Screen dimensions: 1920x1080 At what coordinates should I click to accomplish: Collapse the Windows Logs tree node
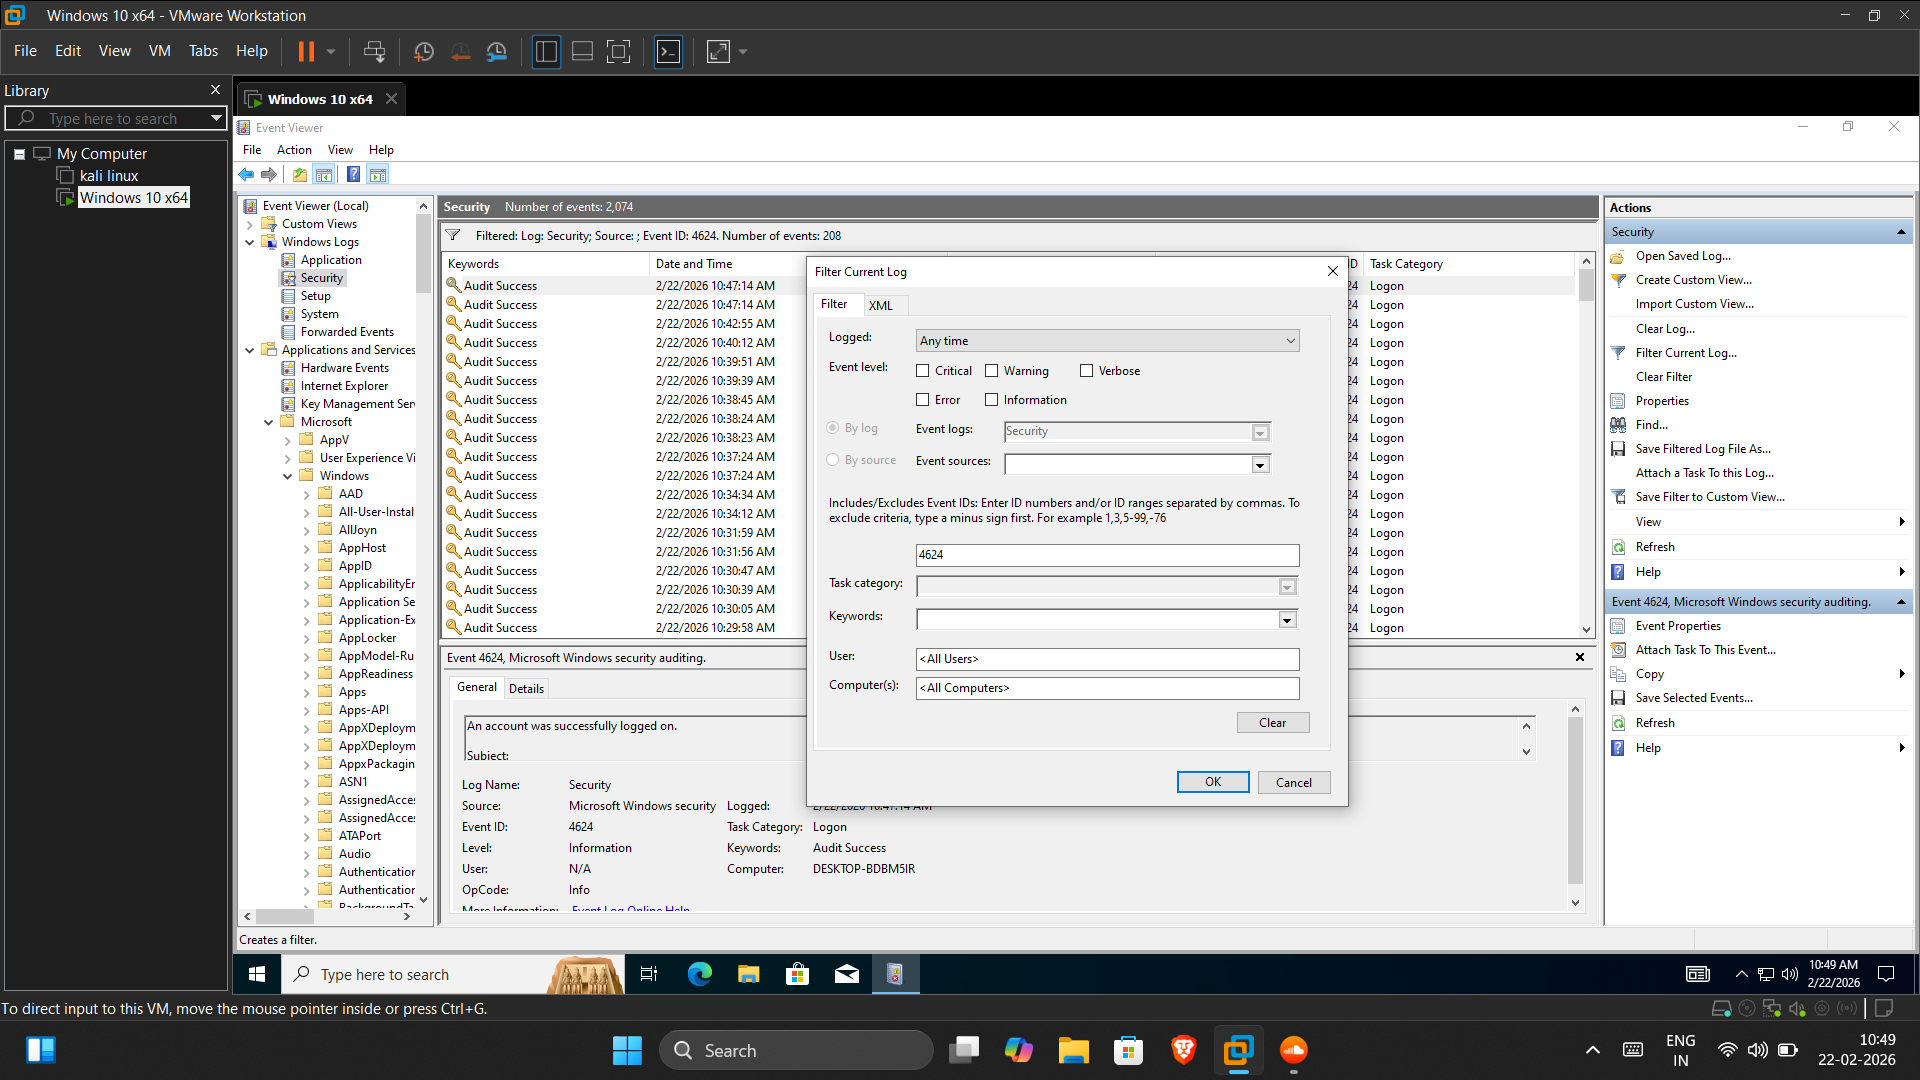coord(250,242)
